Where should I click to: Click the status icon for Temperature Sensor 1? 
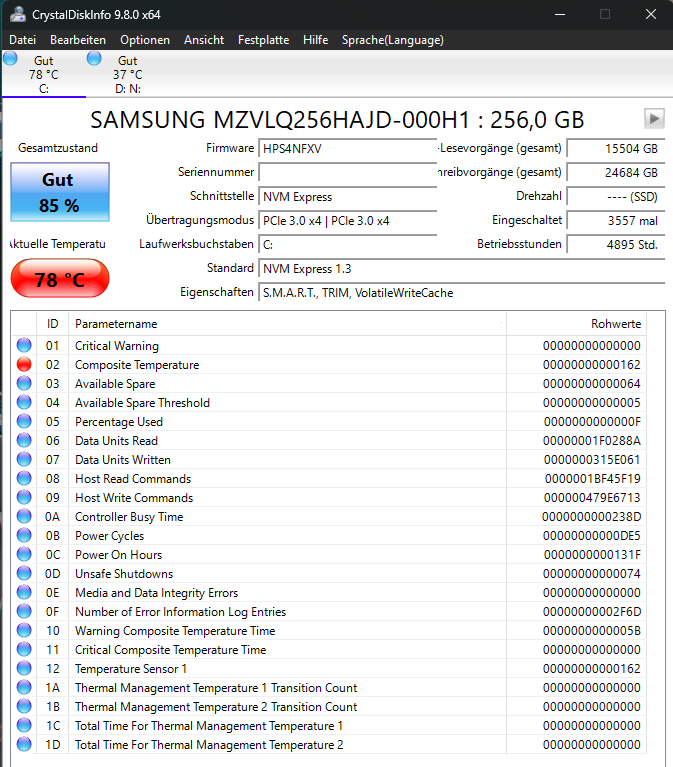[24, 669]
